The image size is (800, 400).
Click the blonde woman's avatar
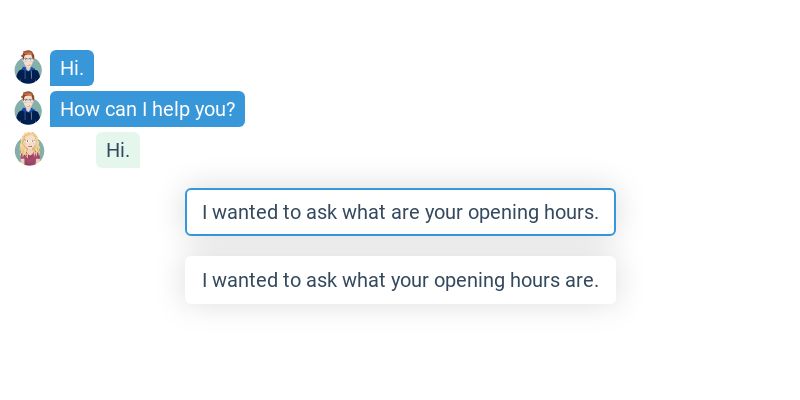pos(30,150)
